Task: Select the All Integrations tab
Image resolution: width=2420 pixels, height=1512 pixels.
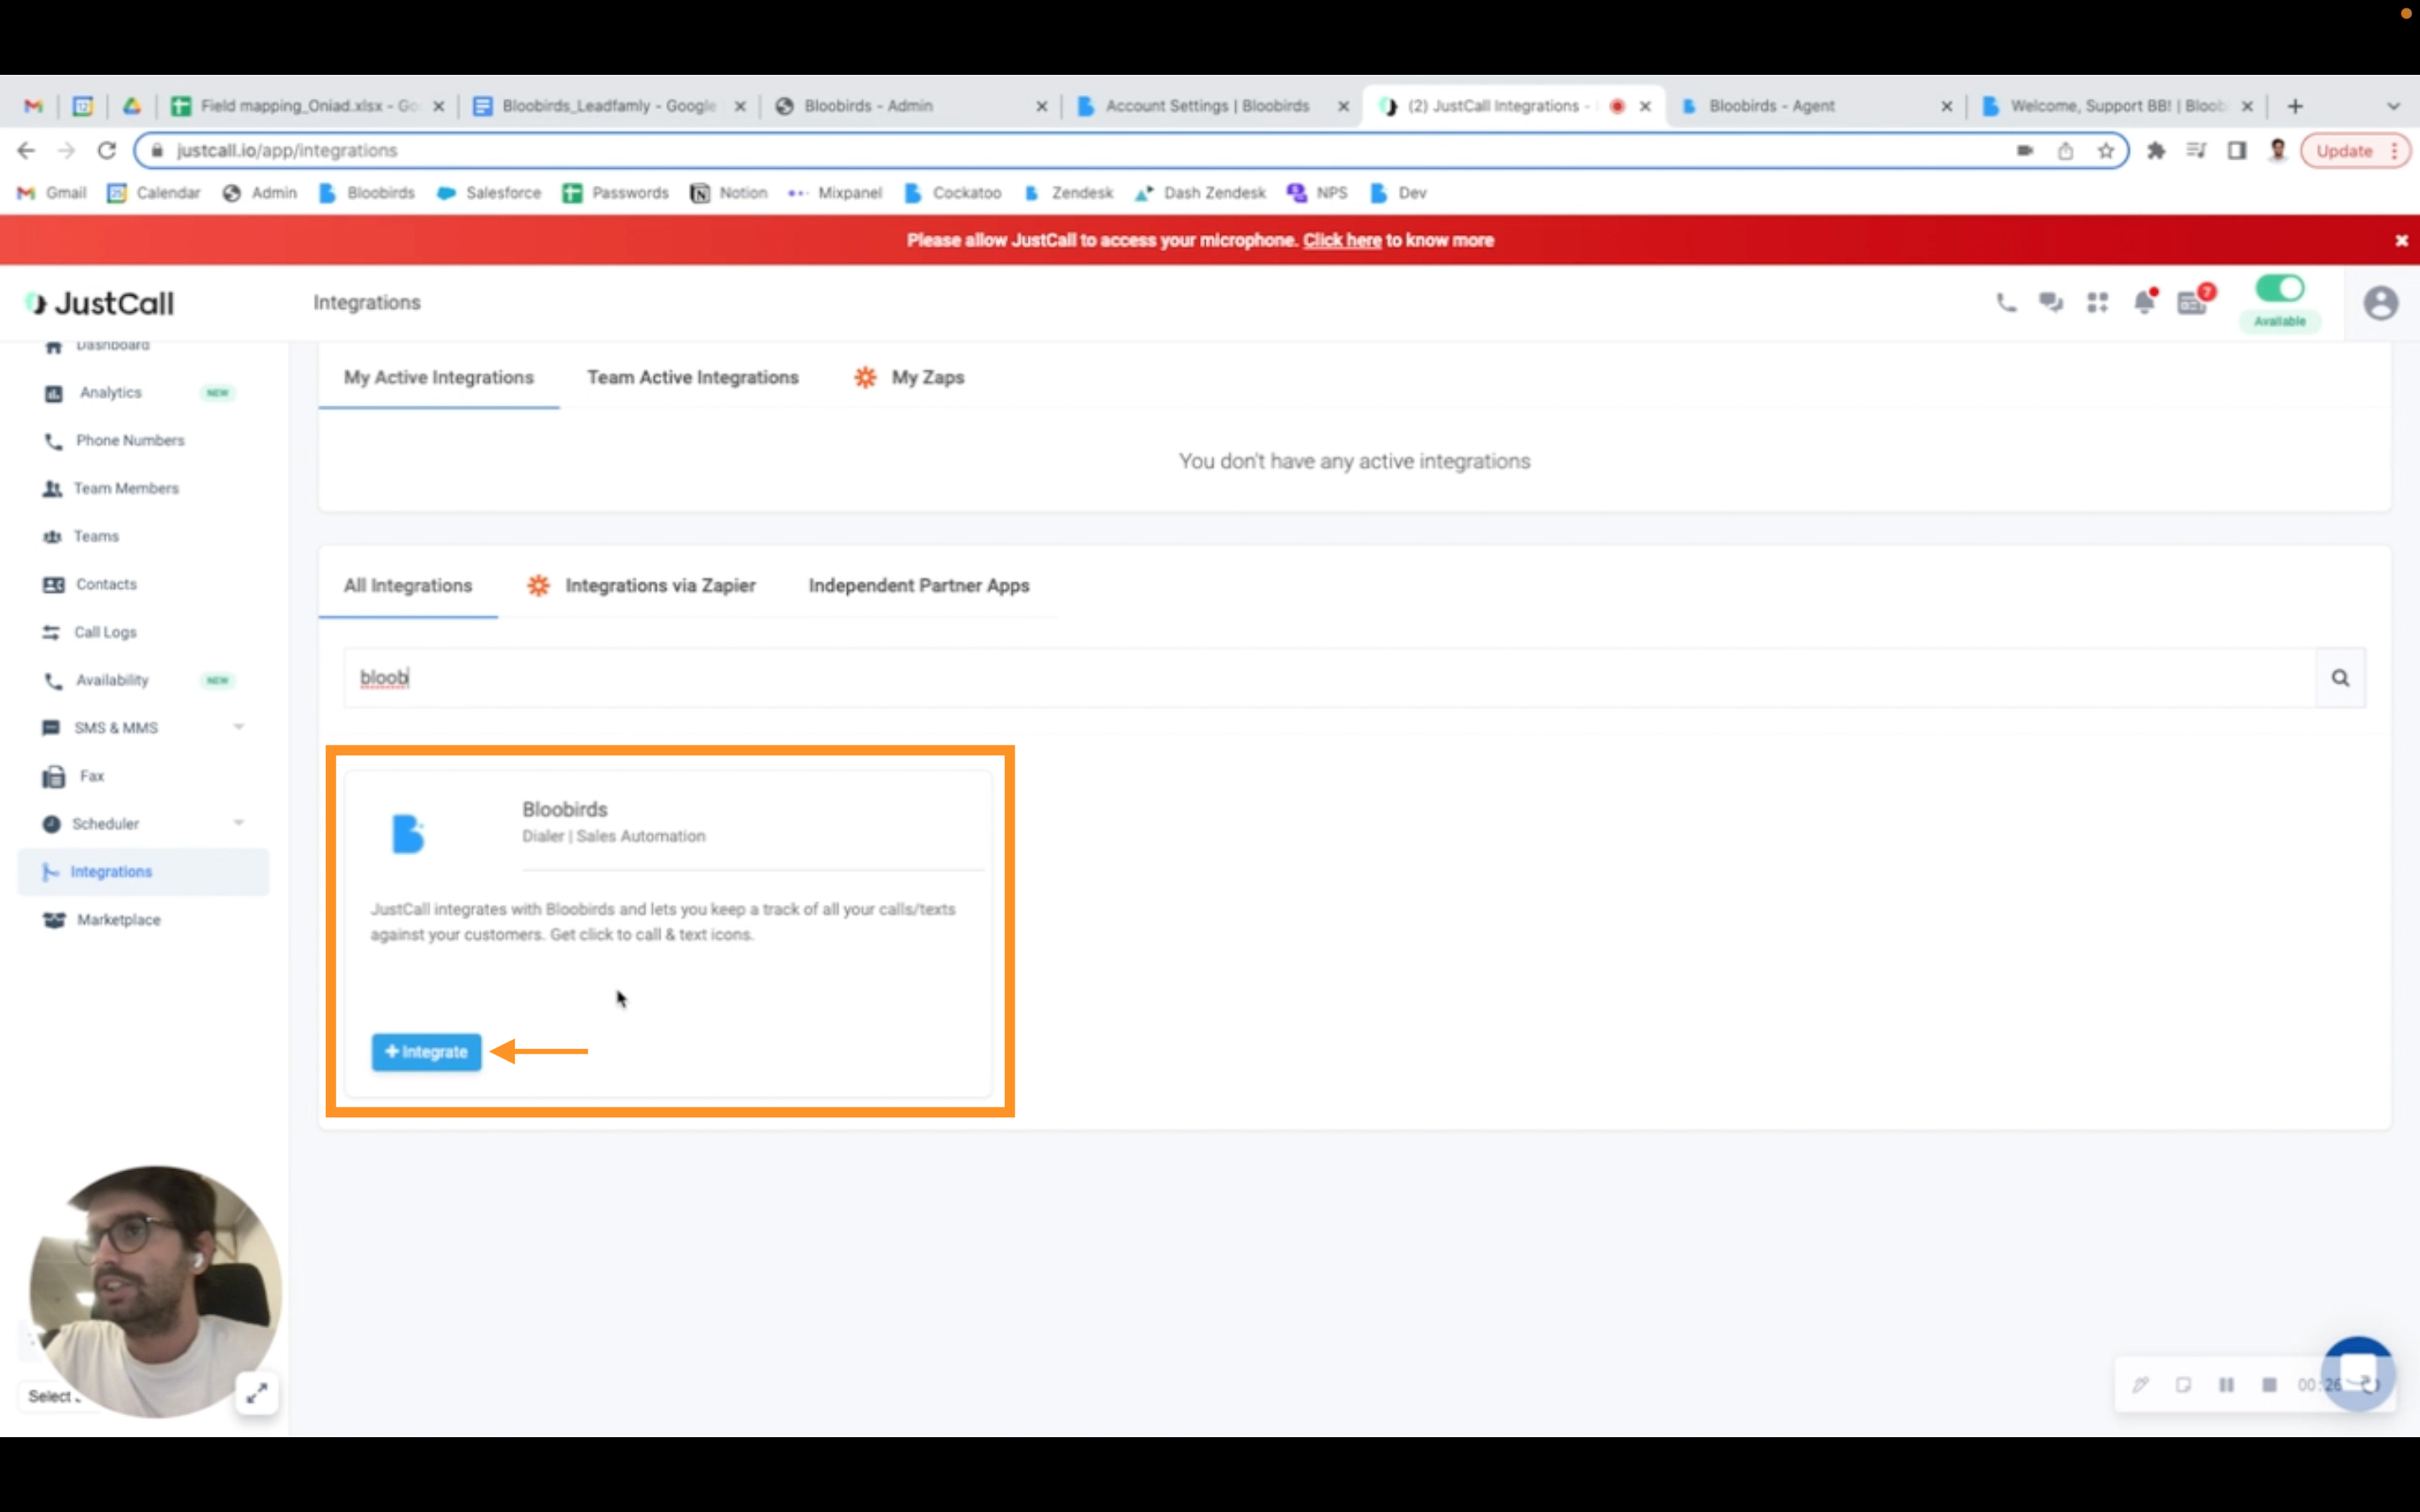Action: 408,586
